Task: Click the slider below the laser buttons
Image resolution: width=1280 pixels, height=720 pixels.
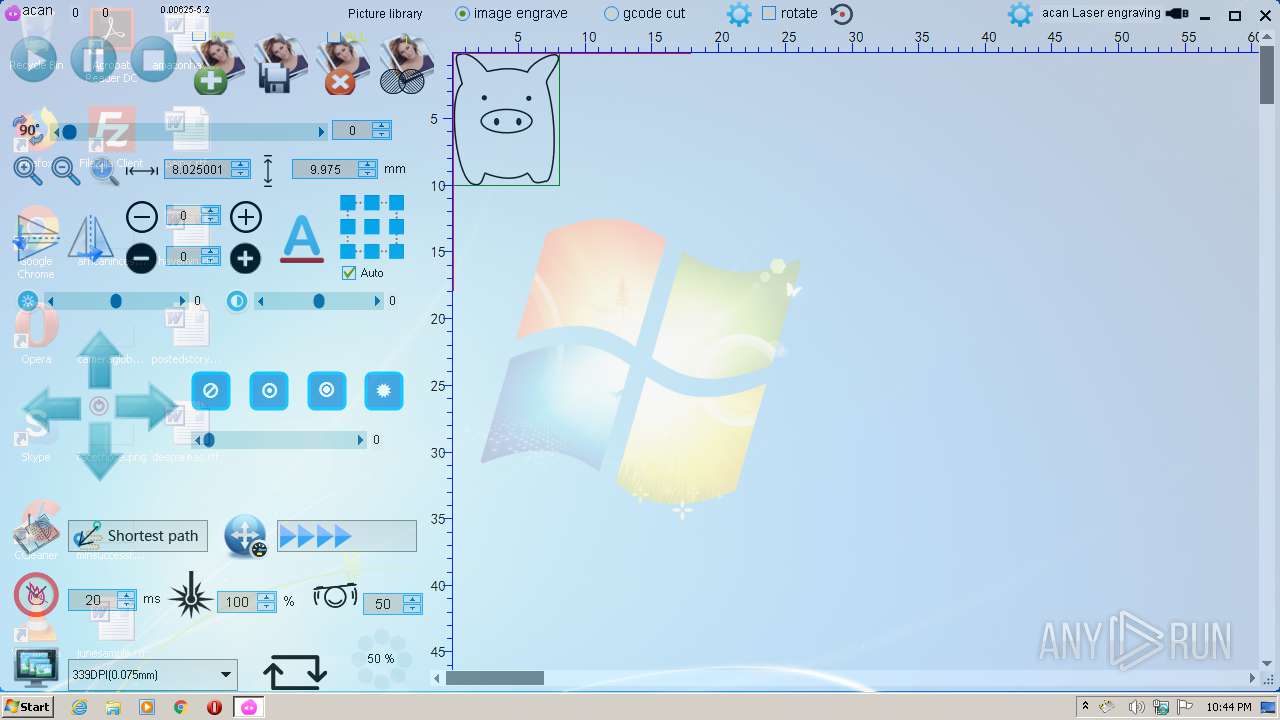Action: [279, 440]
